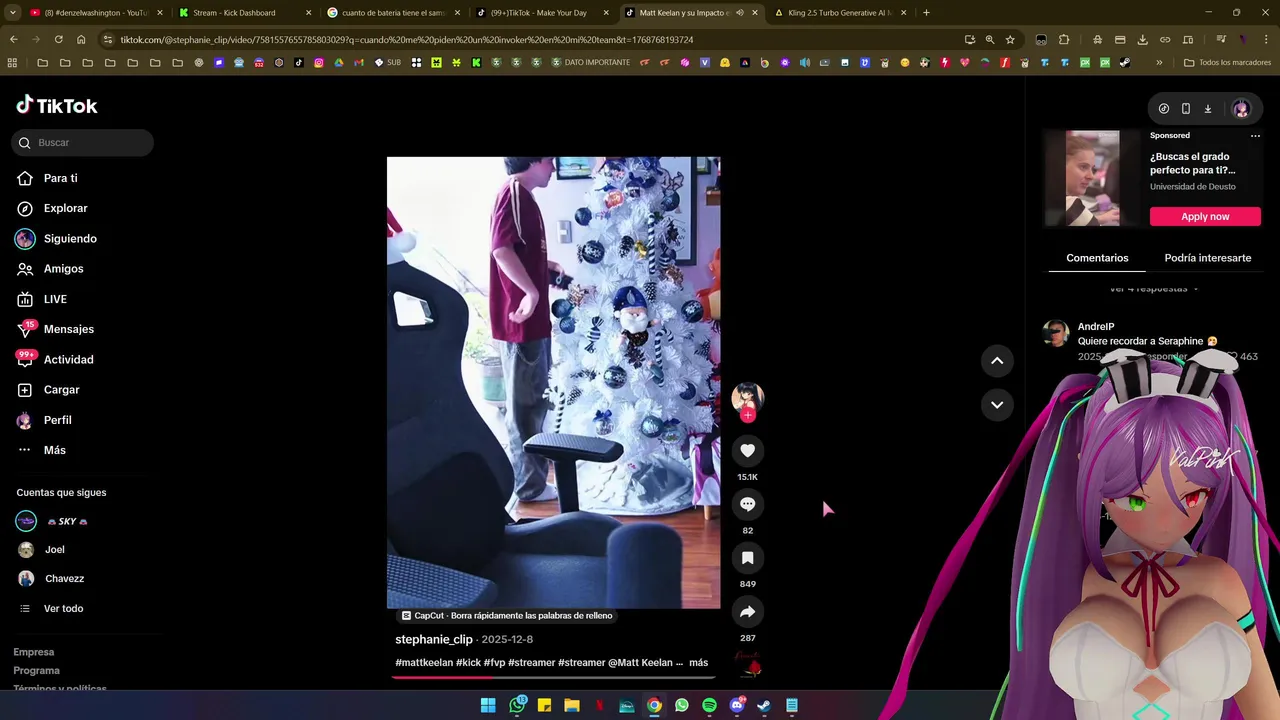This screenshot has height=720, width=1280.
Task: Open stephanie_clip profile name
Action: 434,640
